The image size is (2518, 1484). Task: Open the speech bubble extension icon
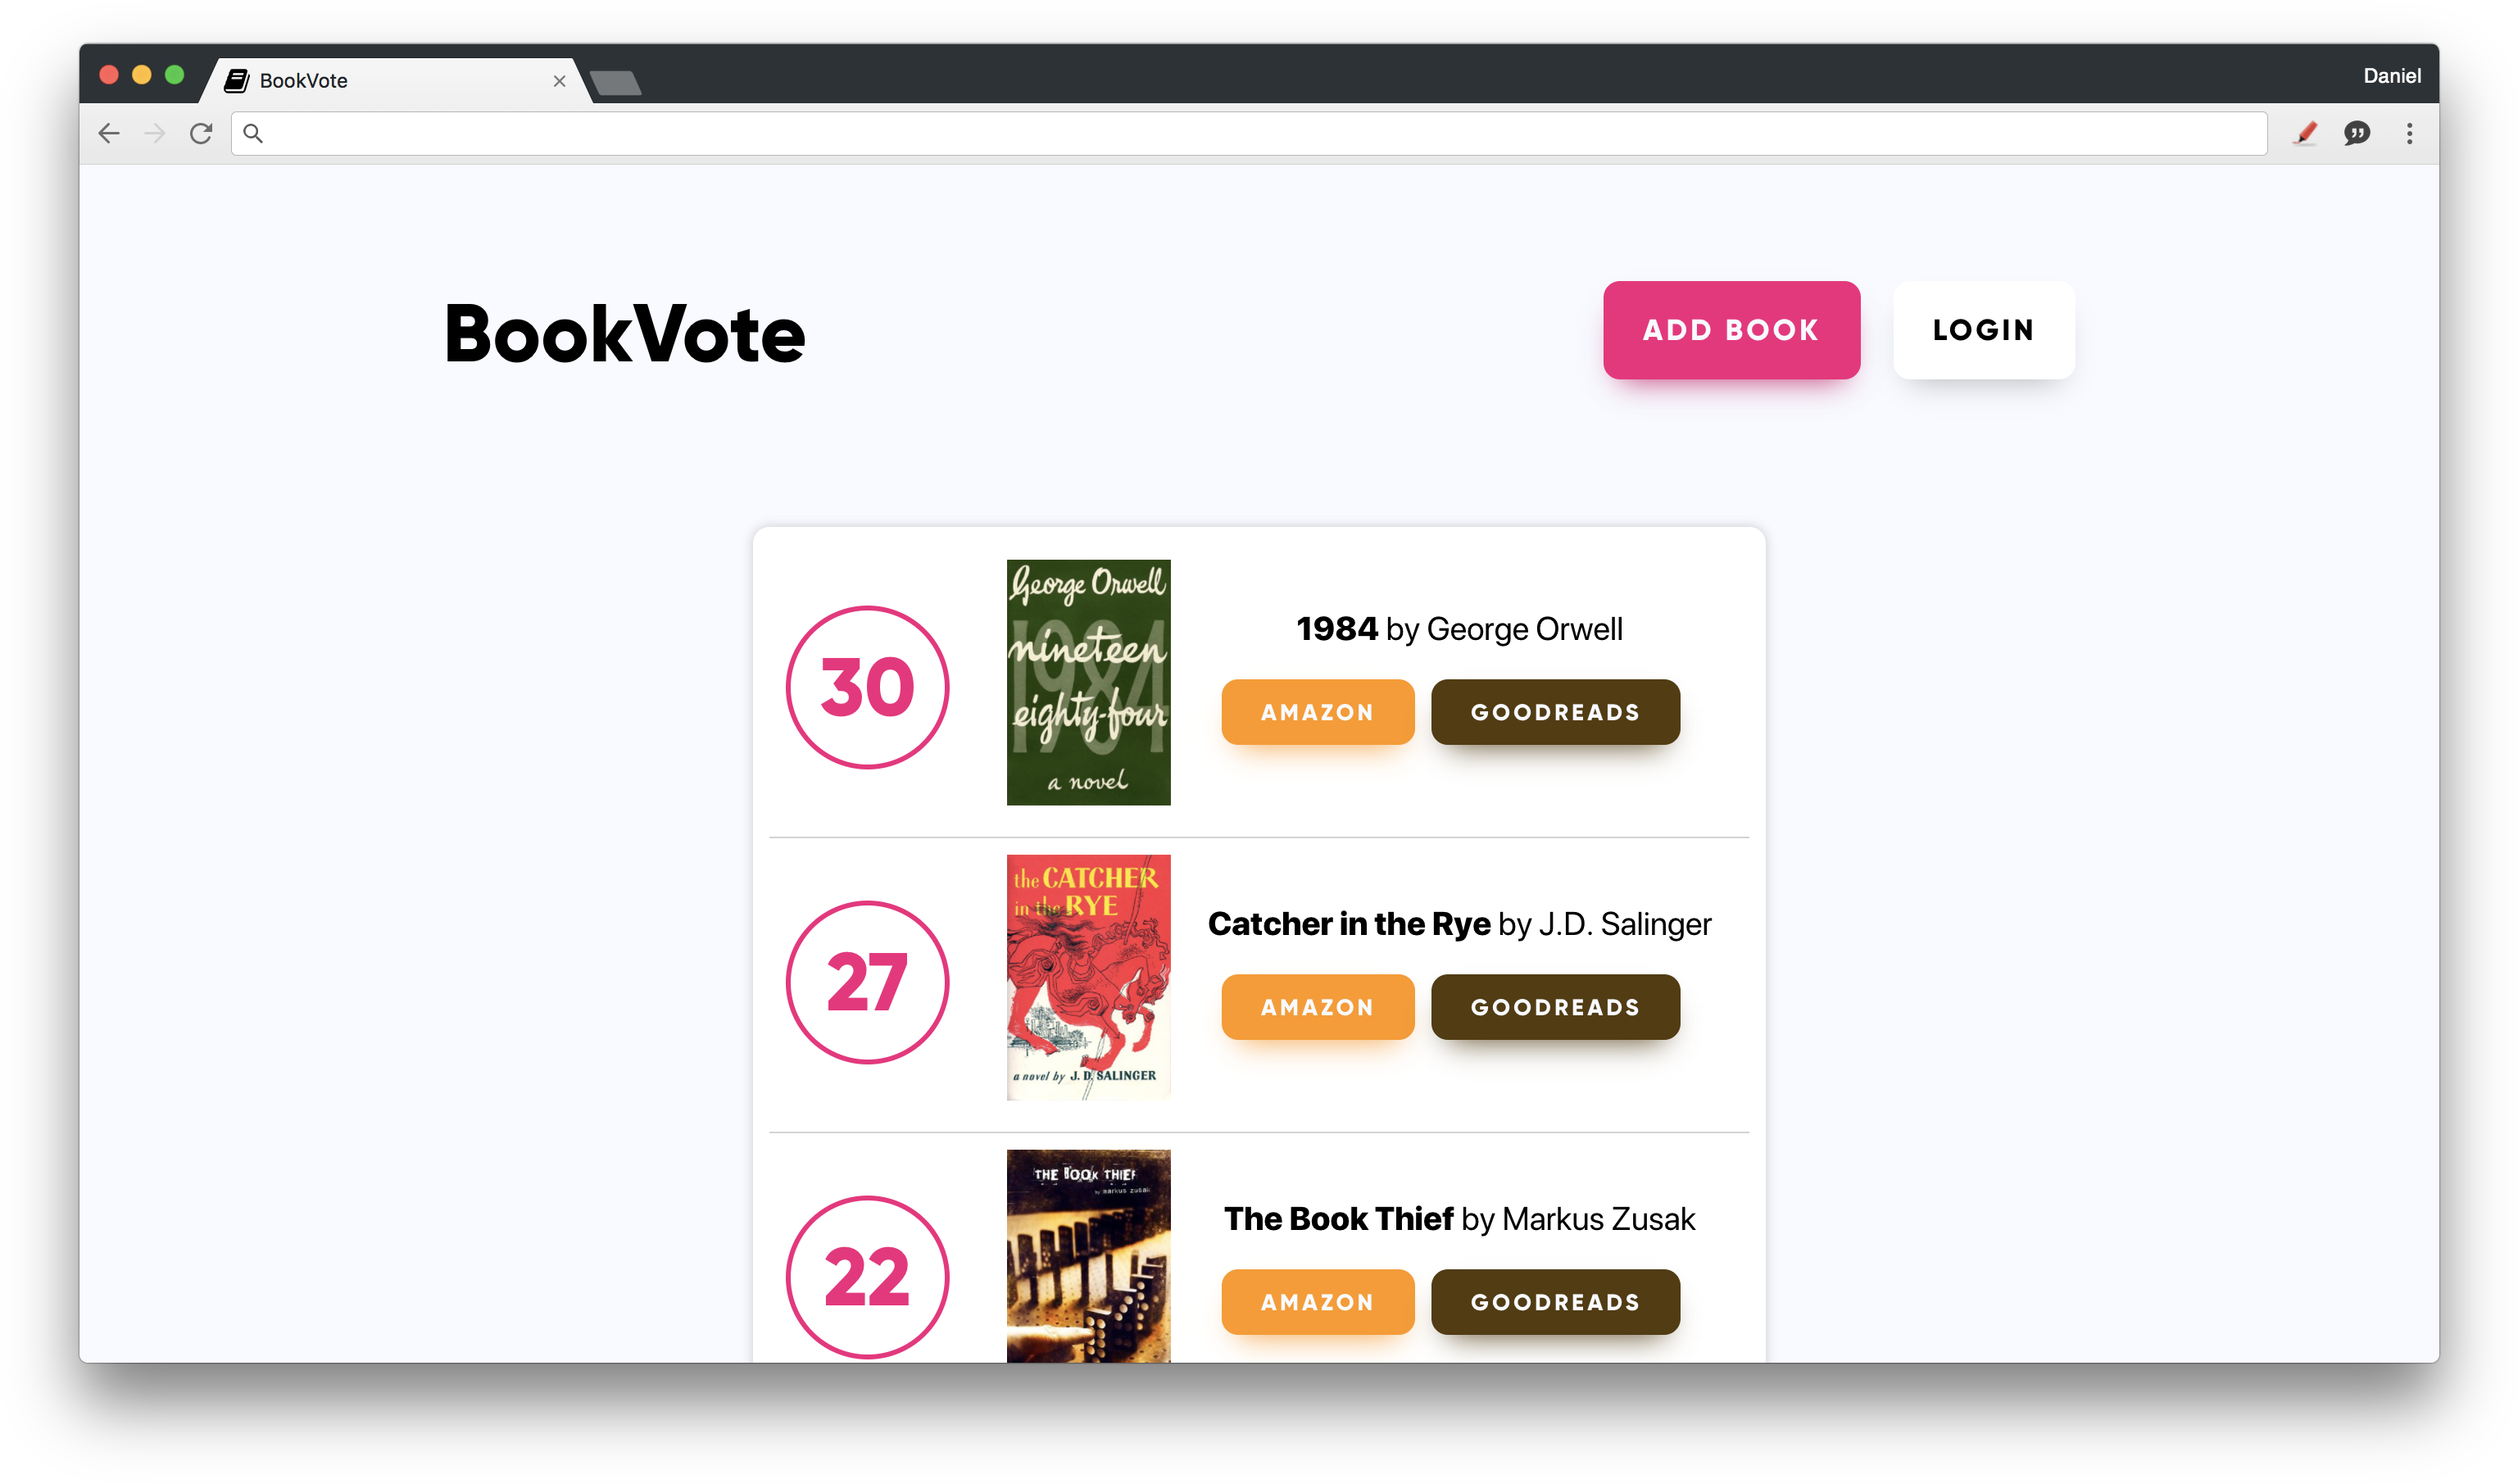click(x=2356, y=133)
